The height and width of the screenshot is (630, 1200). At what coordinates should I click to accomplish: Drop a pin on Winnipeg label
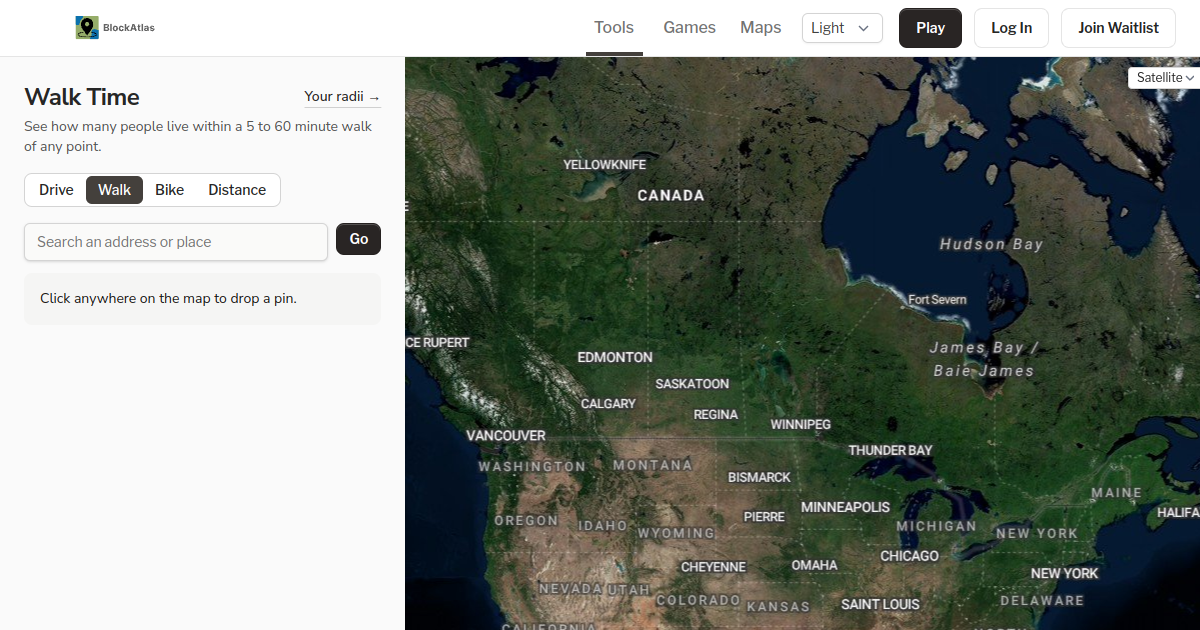coord(800,424)
